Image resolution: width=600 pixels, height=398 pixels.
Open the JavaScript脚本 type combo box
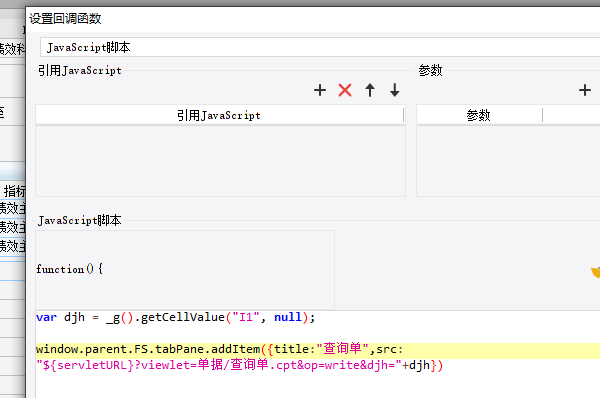coord(320,47)
